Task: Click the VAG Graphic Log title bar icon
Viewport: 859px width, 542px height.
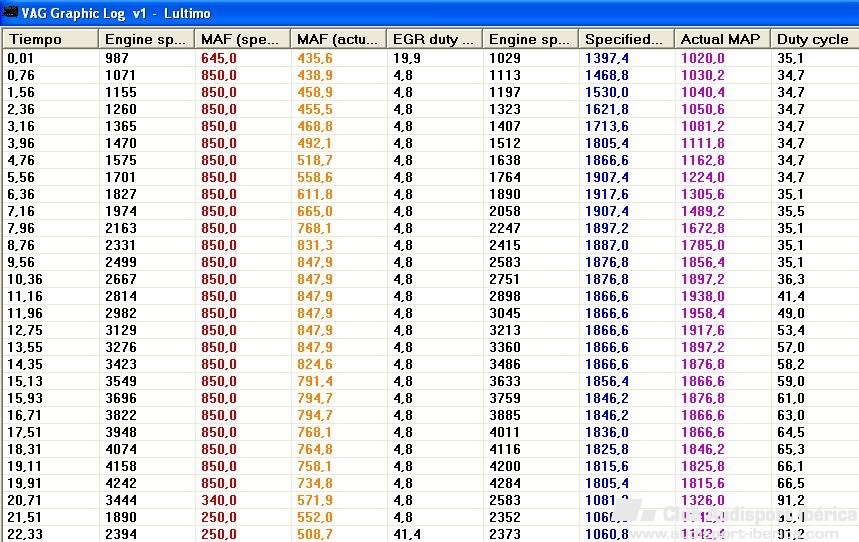Action: click(x=10, y=12)
